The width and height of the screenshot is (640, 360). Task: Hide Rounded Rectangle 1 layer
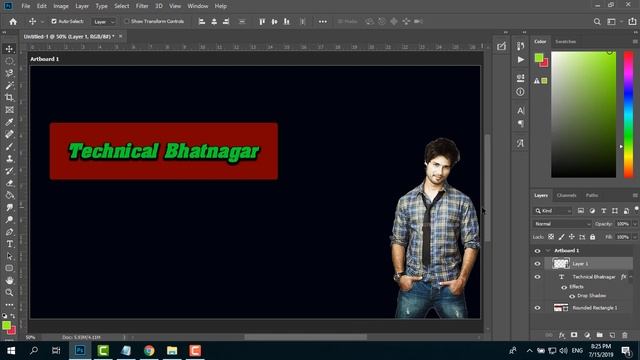[537, 308]
